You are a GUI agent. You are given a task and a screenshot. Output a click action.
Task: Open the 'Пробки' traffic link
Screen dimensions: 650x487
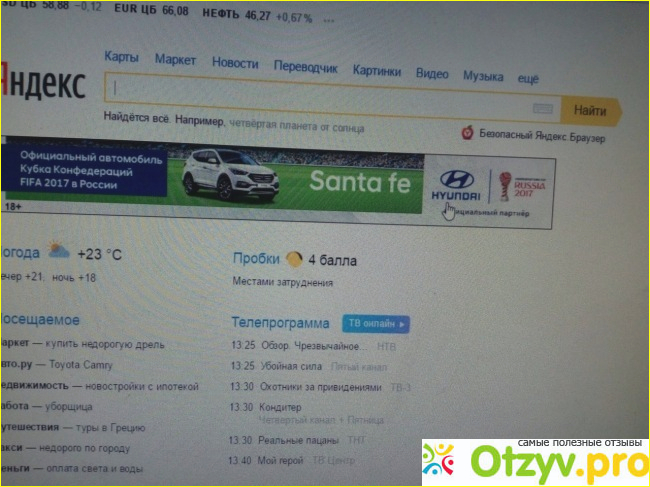coord(255,258)
